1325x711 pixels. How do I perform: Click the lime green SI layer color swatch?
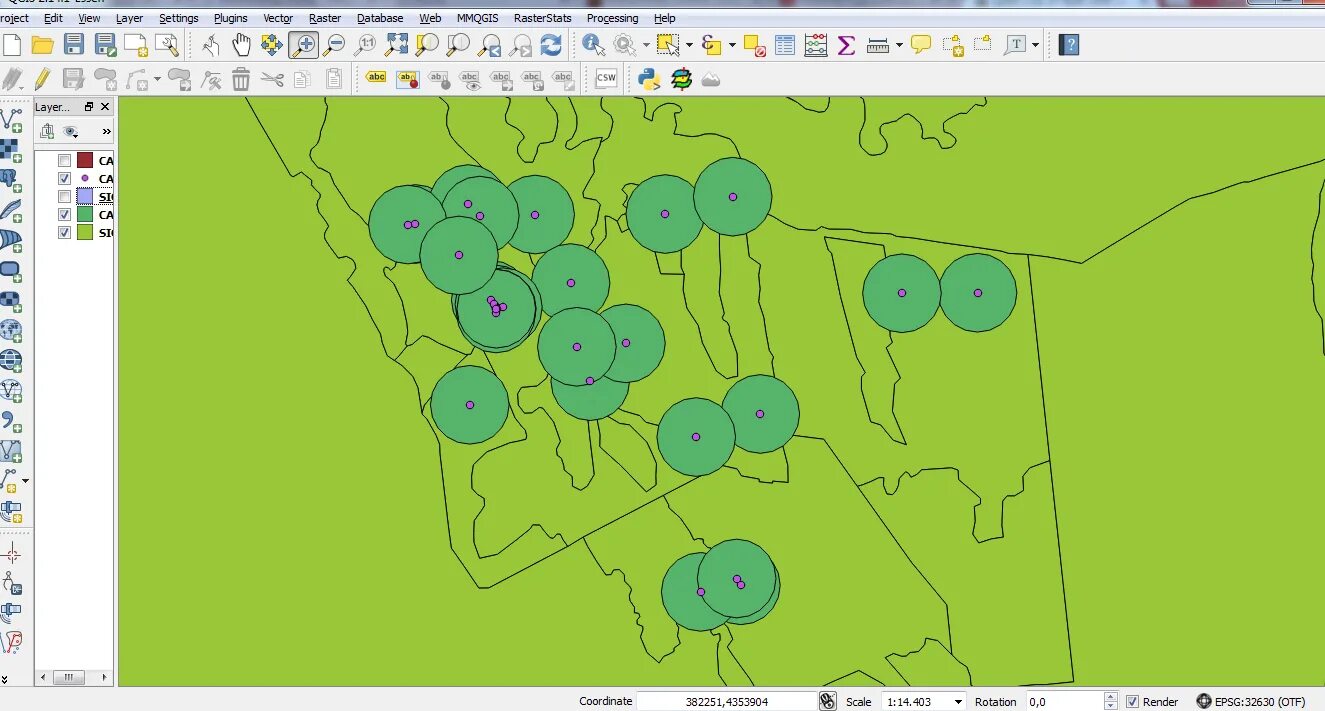(85, 232)
